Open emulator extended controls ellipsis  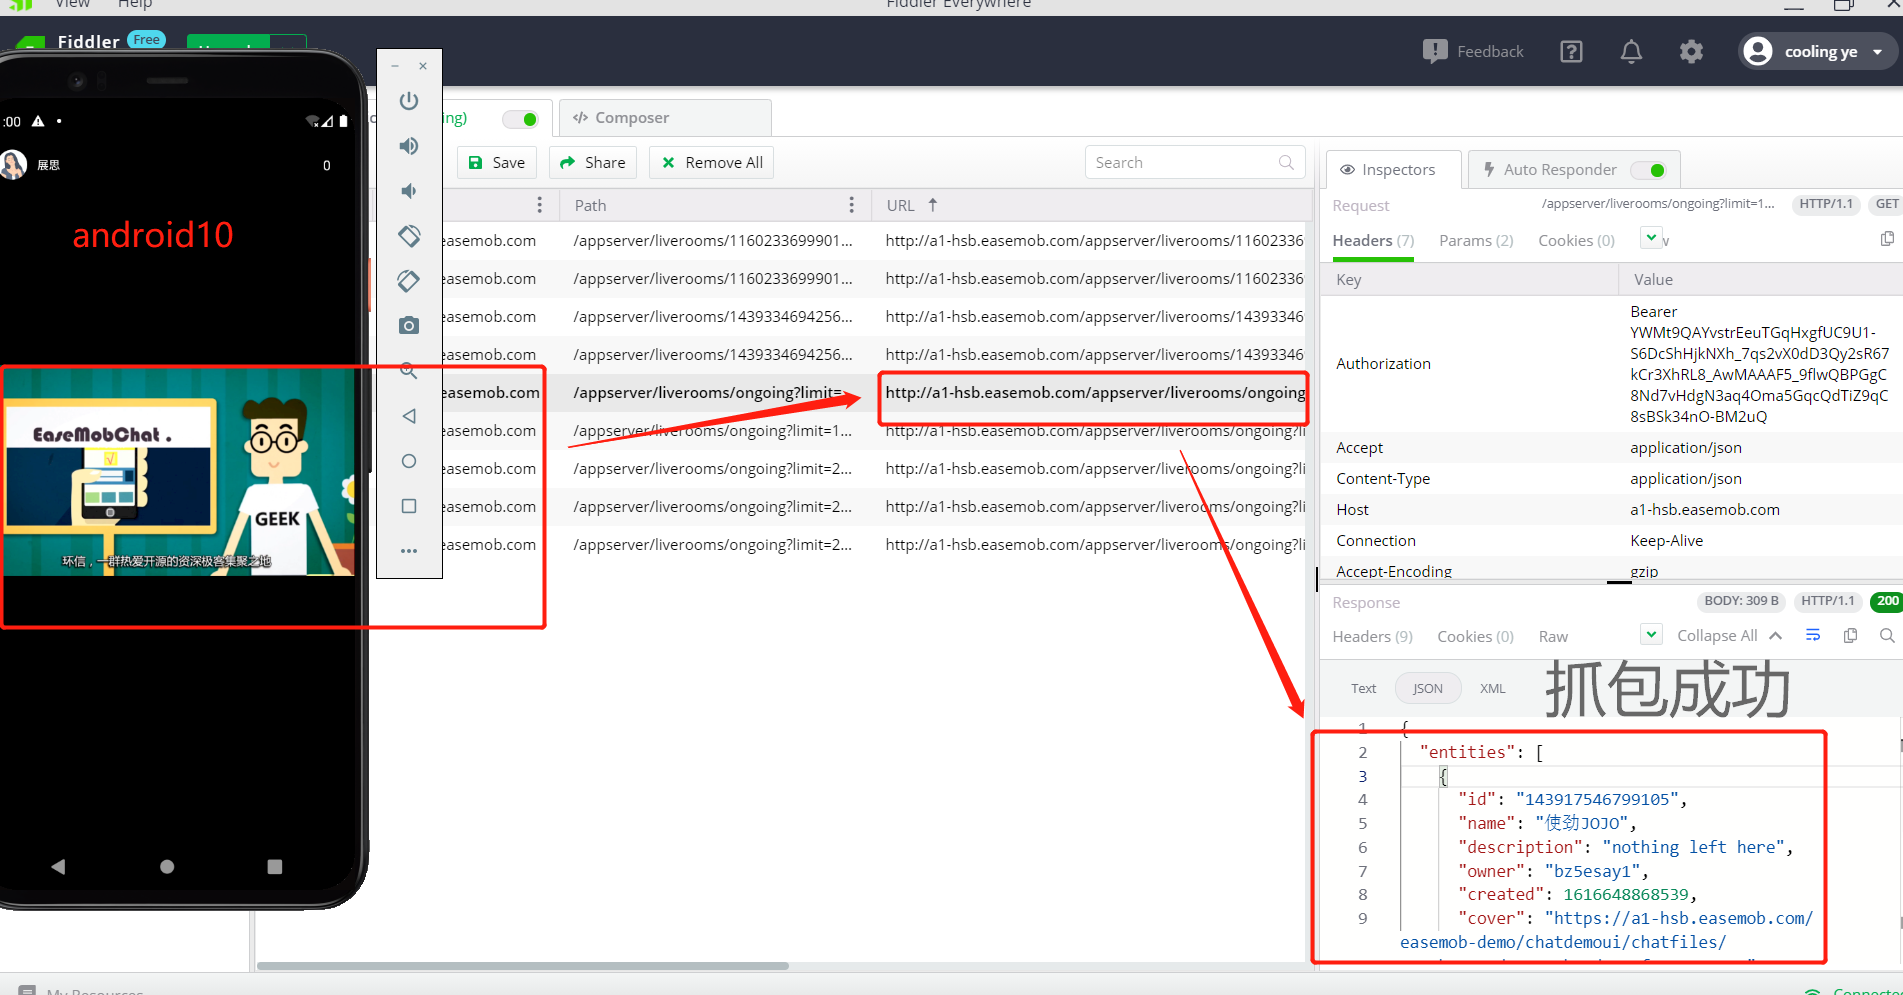tap(409, 551)
